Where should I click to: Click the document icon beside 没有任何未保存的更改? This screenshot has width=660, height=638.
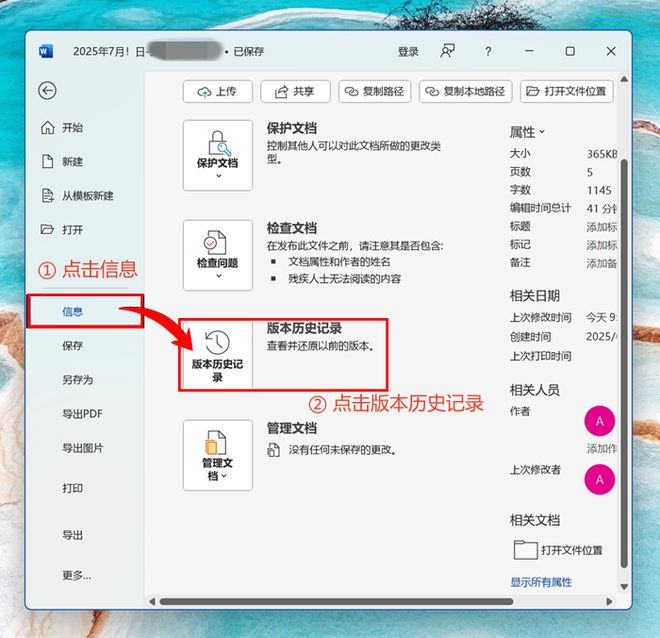(274, 450)
